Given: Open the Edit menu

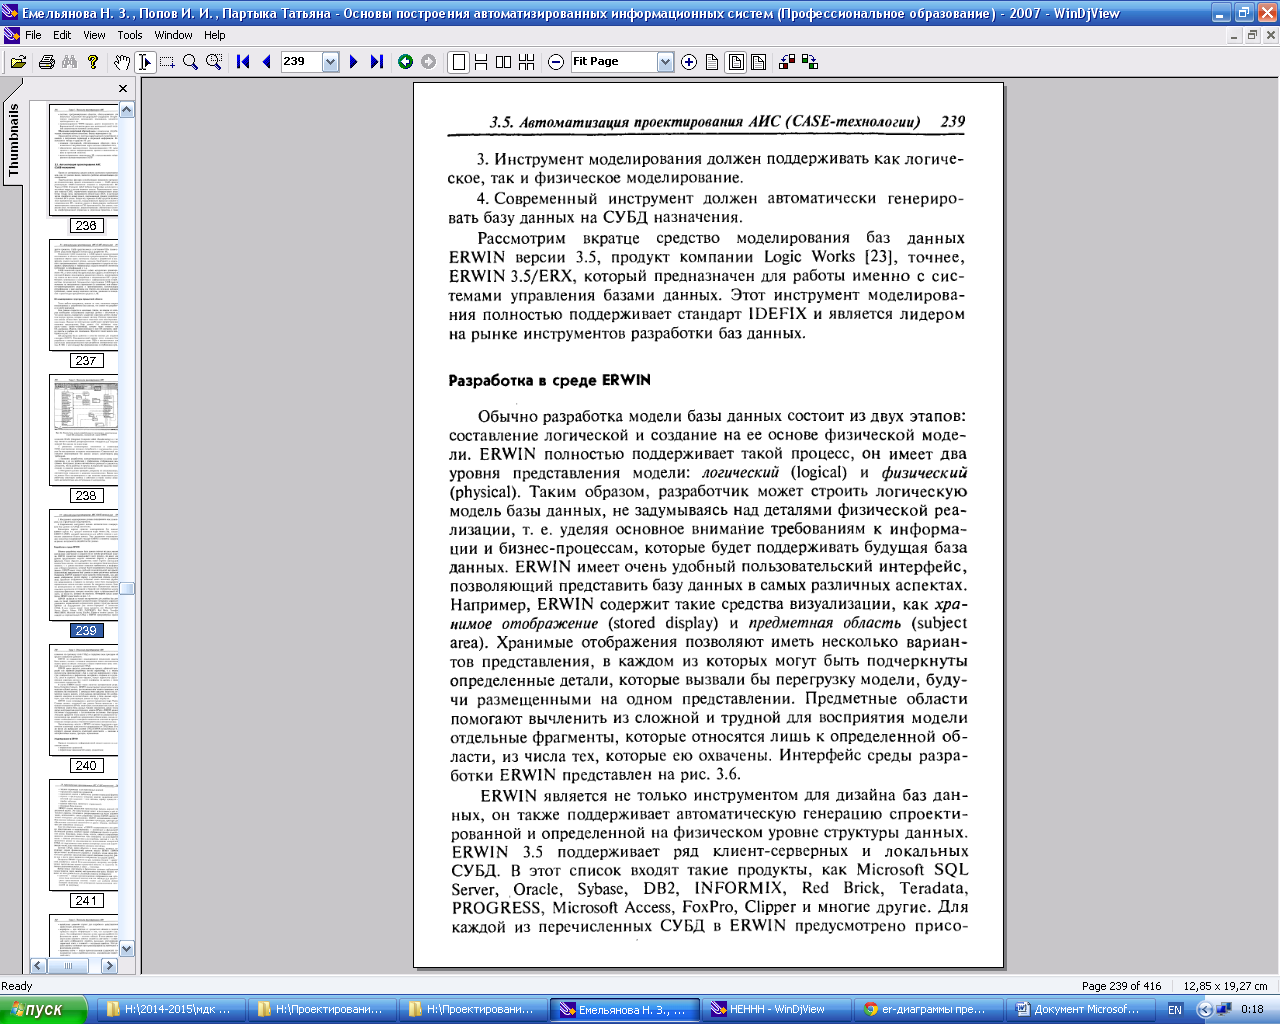Looking at the screenshot, I should (x=62, y=35).
